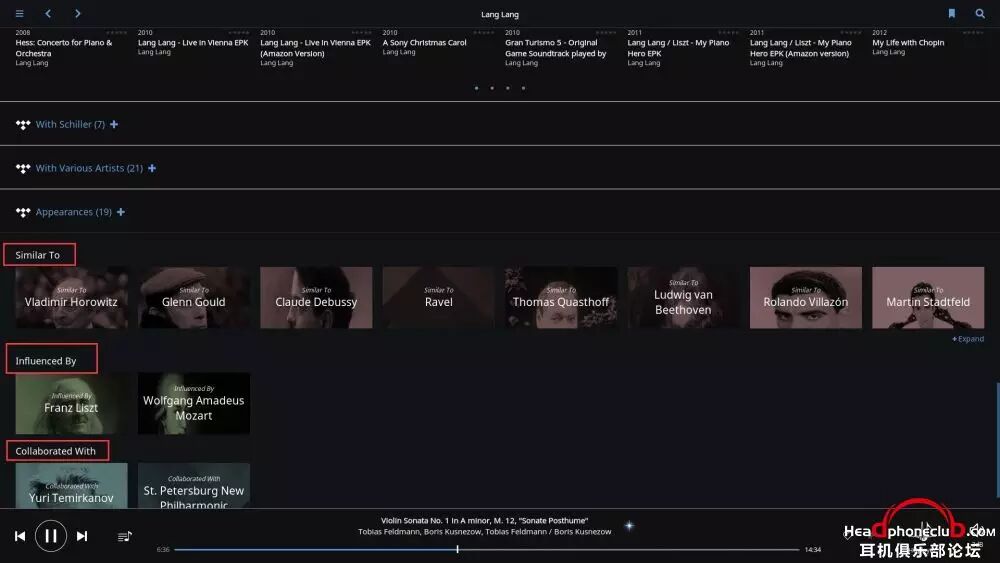Expand Appearances (19) with plus
The height and width of the screenshot is (563, 1000).
pyautogui.click(x=121, y=212)
